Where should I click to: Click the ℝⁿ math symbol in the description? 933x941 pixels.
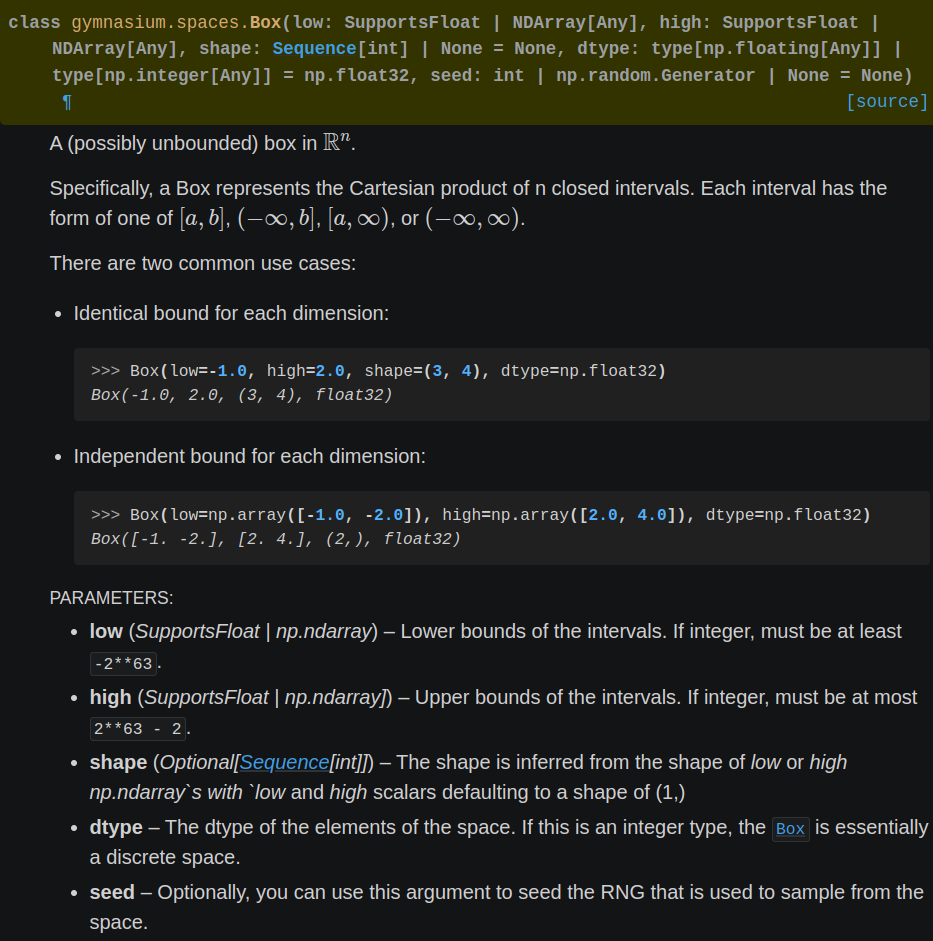tap(337, 142)
